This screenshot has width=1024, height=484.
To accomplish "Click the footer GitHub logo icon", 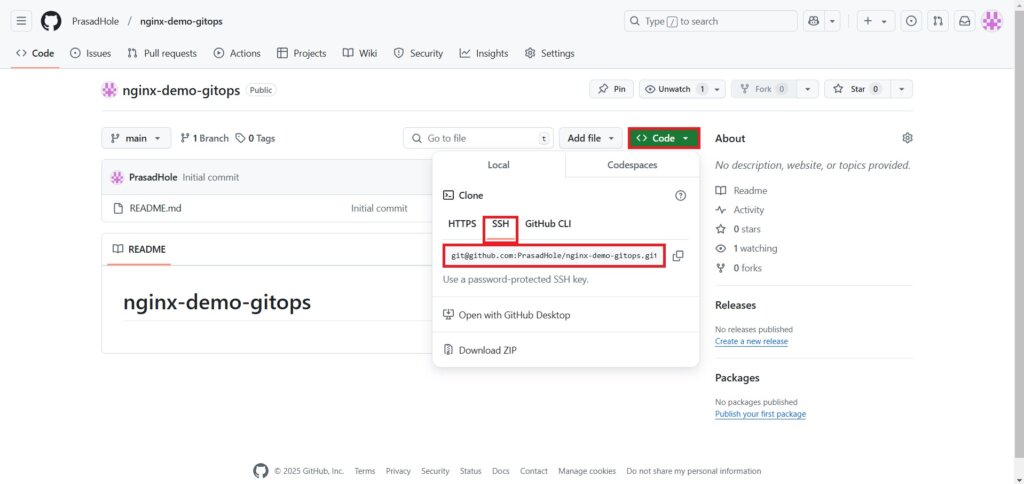I will click(x=261, y=471).
